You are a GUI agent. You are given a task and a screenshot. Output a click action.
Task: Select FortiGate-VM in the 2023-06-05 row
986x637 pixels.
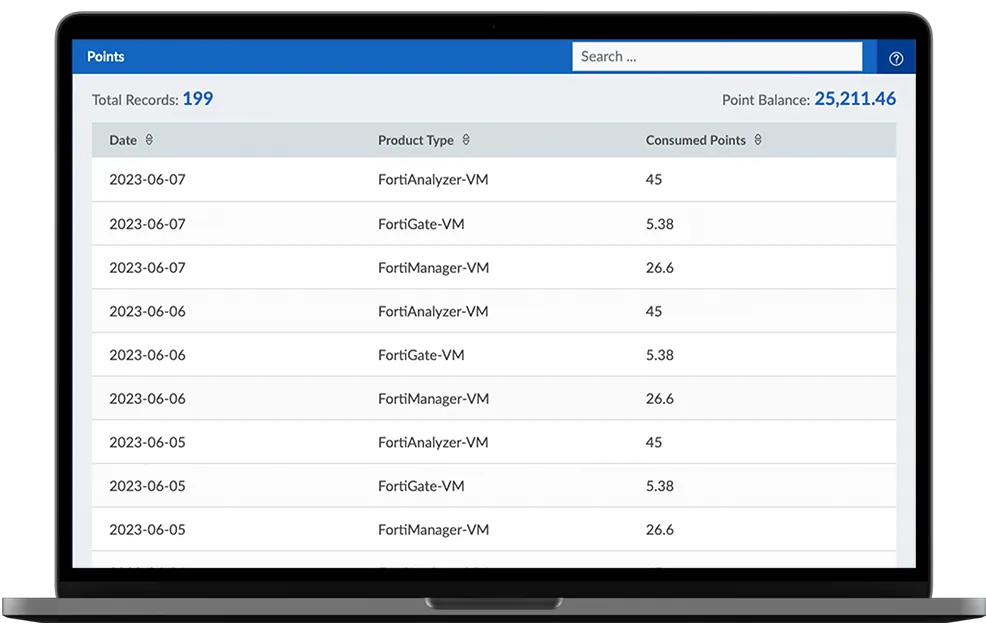421,486
